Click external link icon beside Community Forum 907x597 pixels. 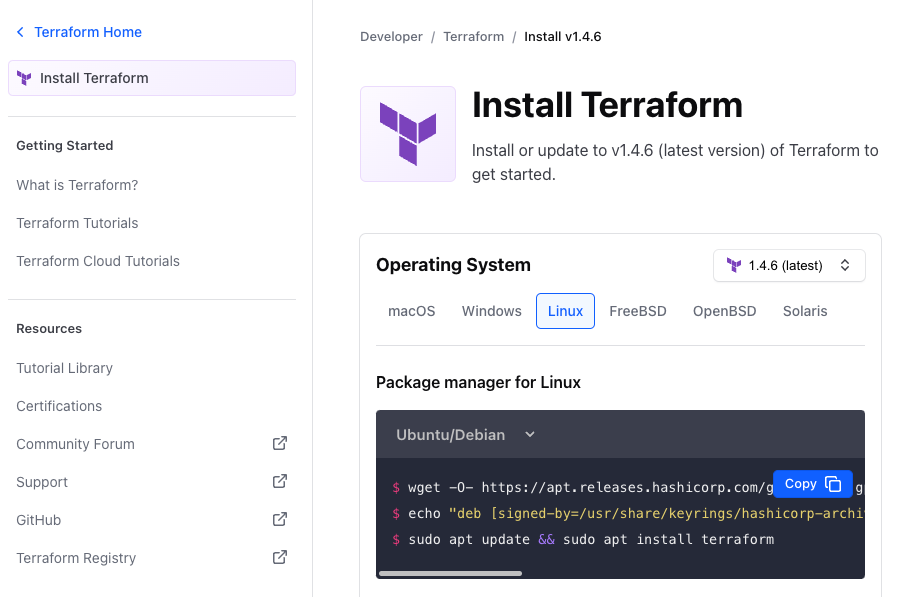280,443
